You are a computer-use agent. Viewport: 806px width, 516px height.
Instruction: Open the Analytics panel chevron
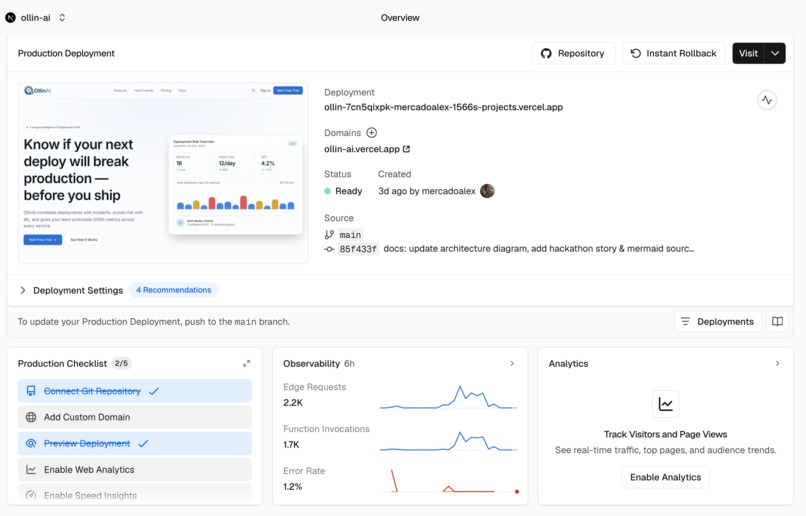[777, 363]
